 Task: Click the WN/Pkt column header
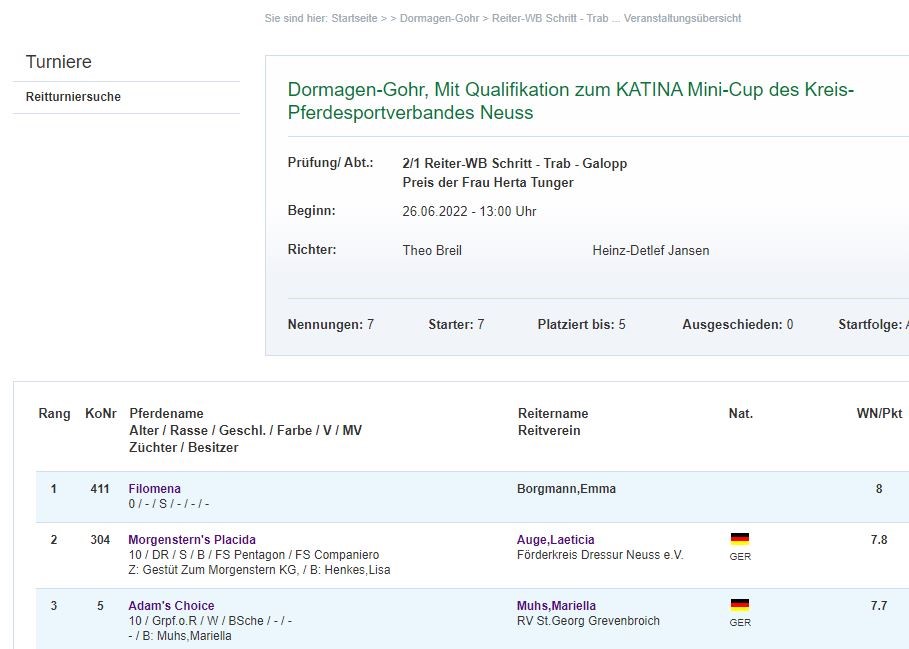point(879,413)
